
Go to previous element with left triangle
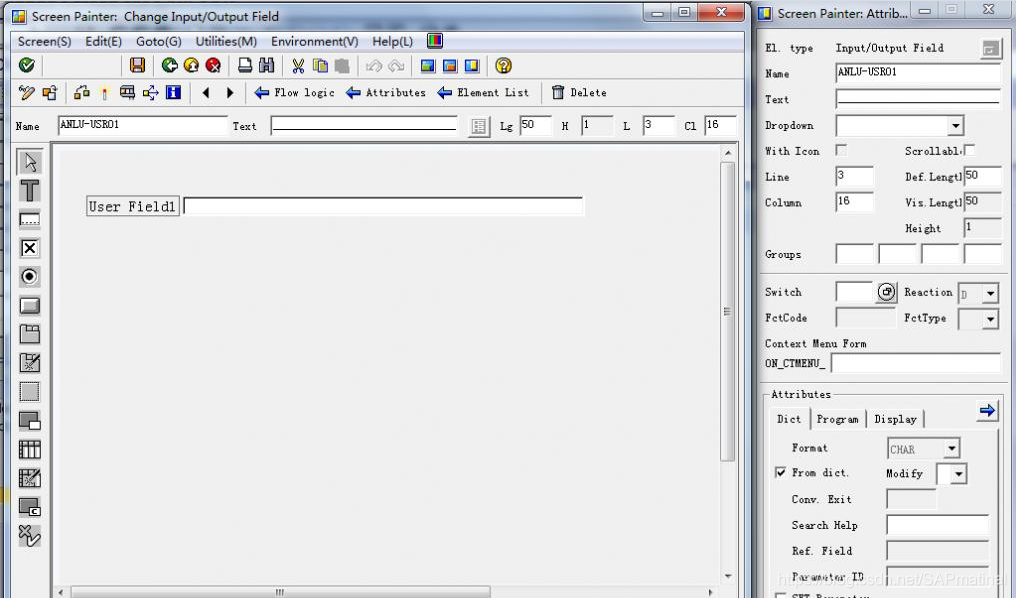click(206, 93)
